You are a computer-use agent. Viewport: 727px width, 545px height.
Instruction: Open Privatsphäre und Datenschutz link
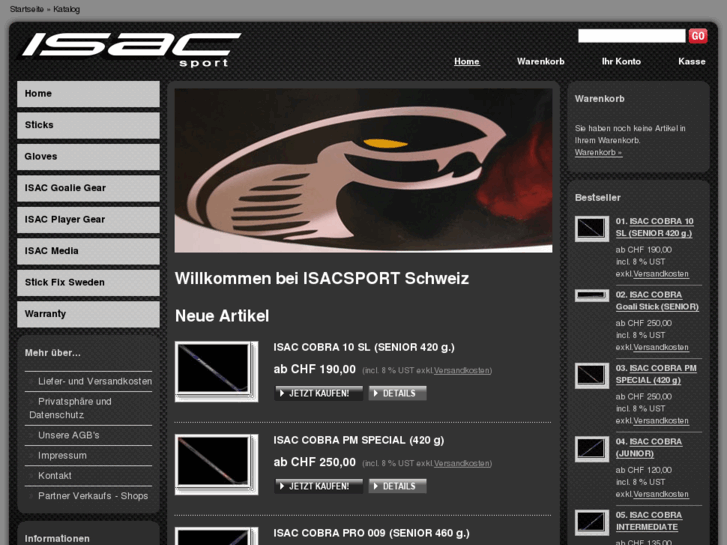click(70, 408)
